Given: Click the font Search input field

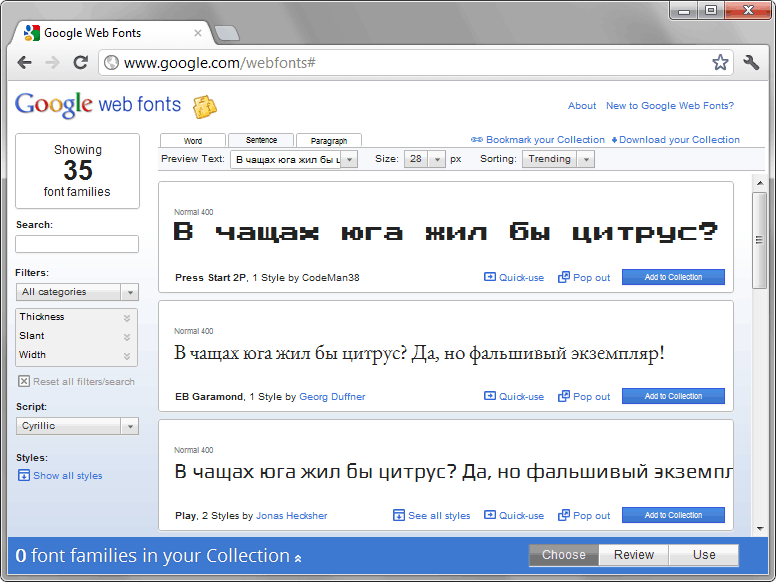Looking at the screenshot, I should pos(77,244).
